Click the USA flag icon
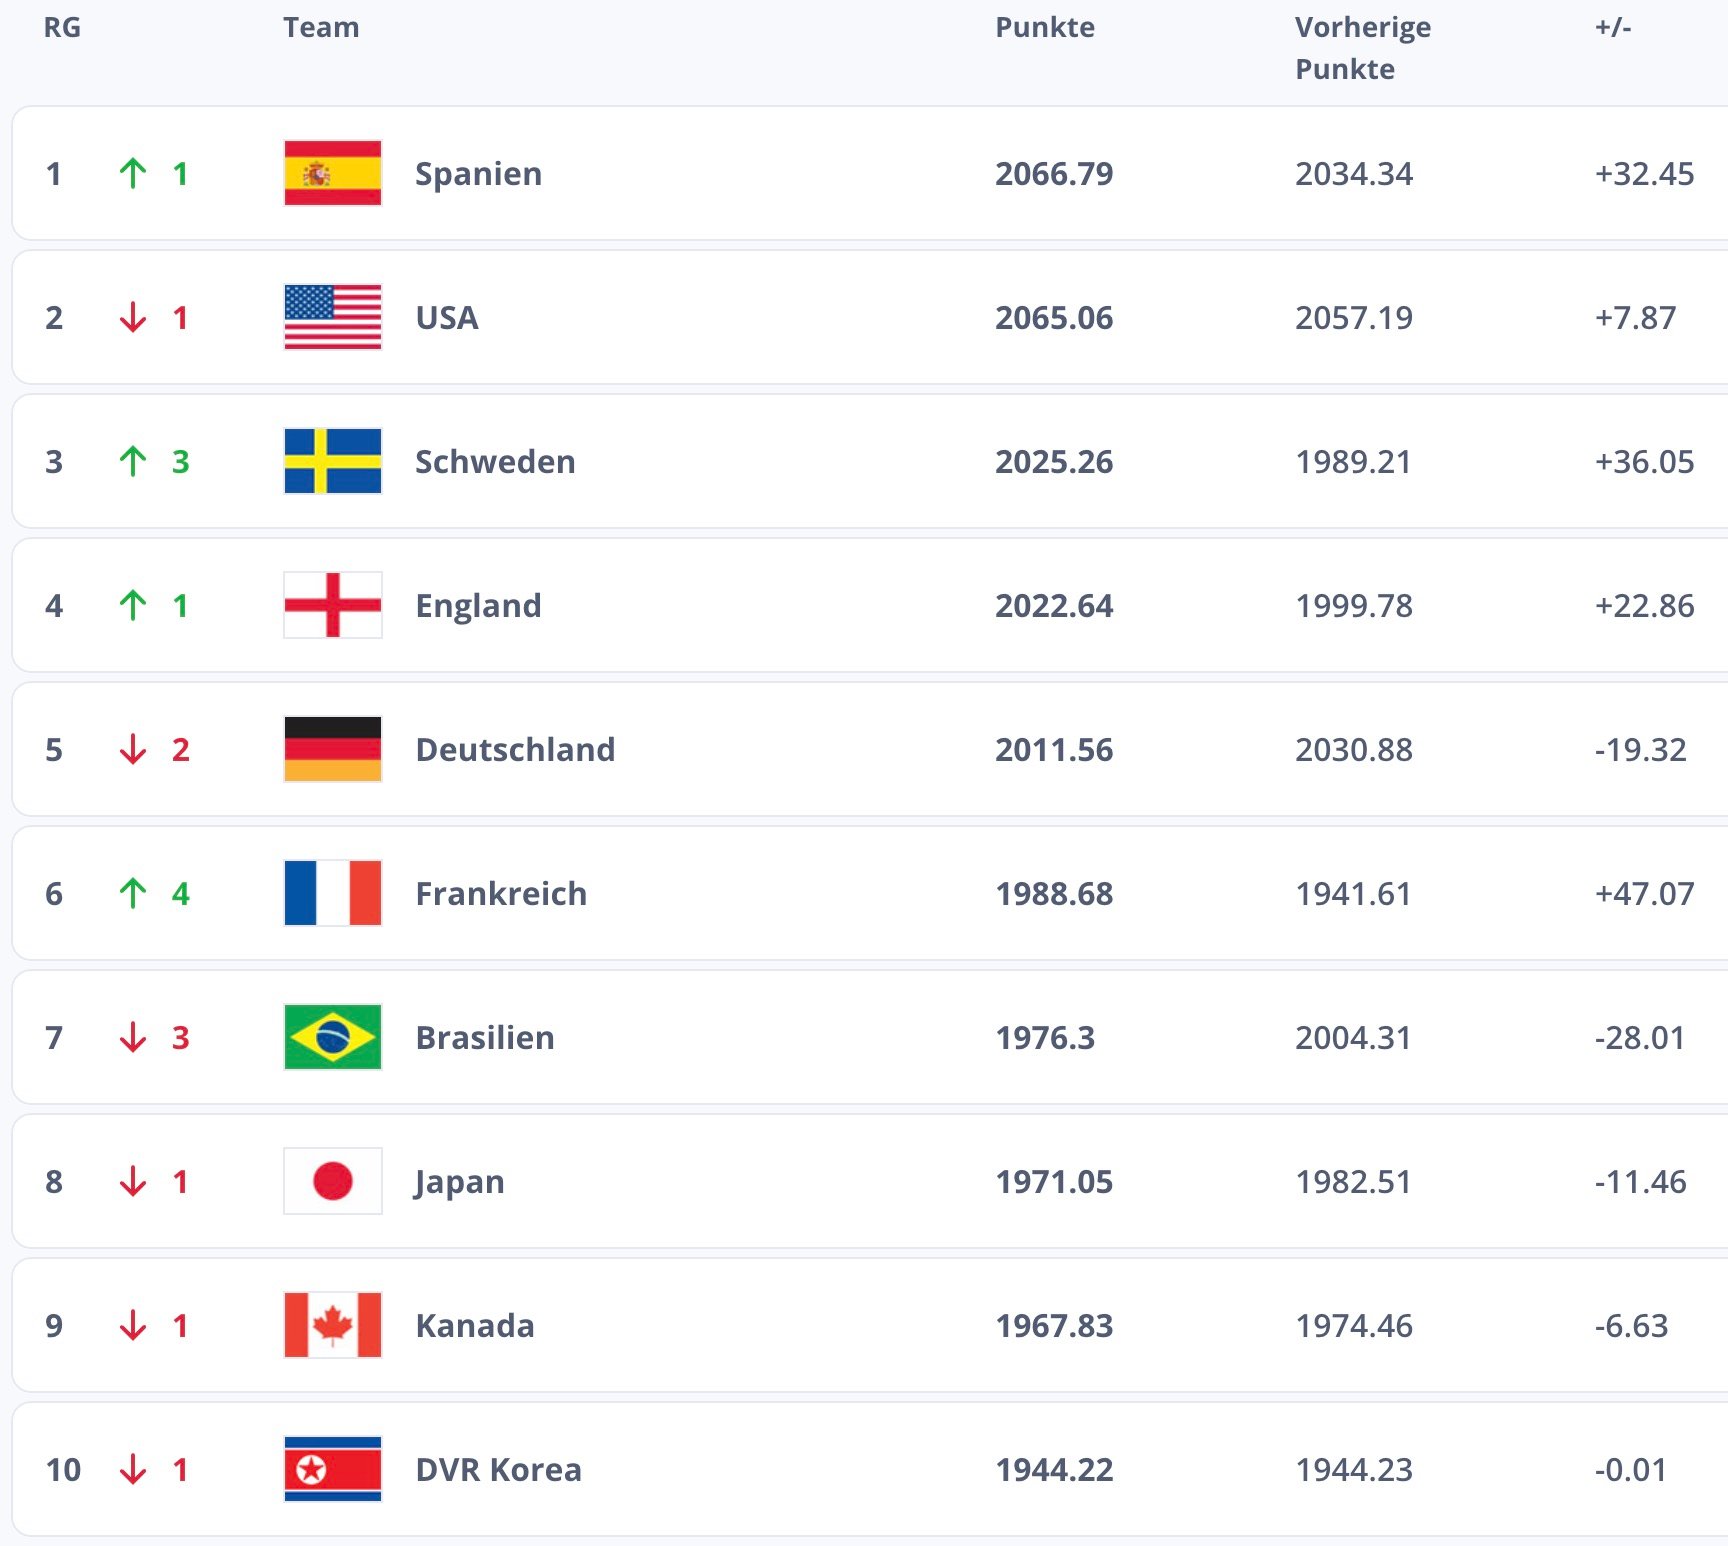 tap(332, 317)
